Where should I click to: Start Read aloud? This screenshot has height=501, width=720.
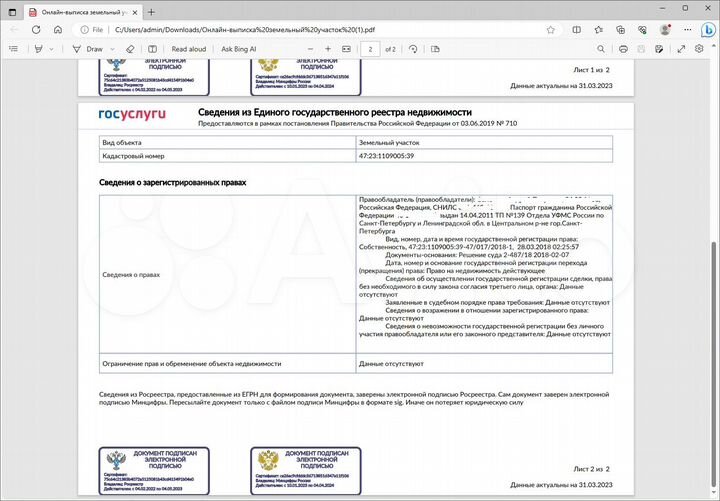point(189,49)
